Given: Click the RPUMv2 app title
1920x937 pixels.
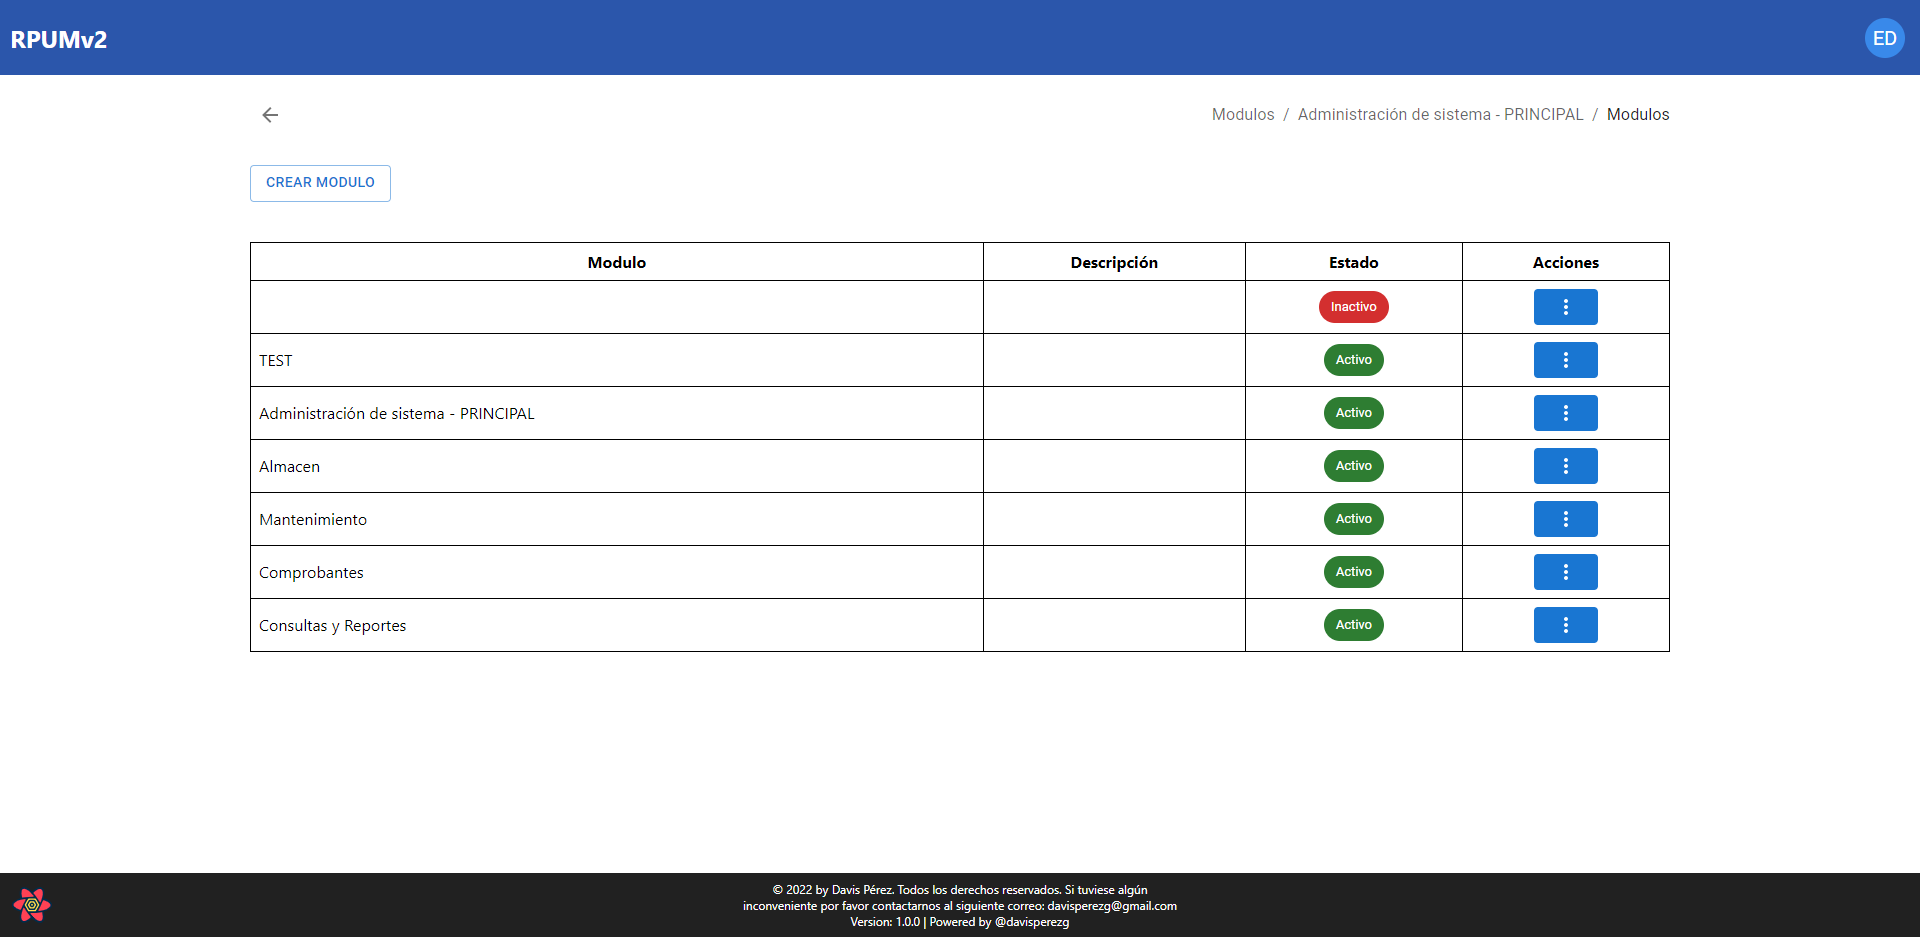Looking at the screenshot, I should (x=59, y=39).
